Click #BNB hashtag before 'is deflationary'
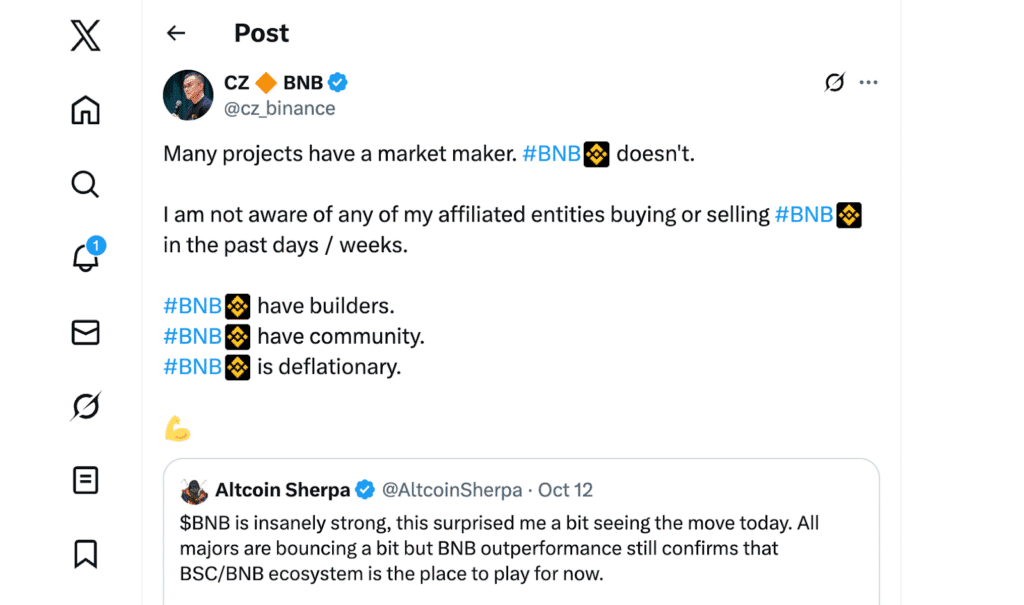 [x=192, y=366]
